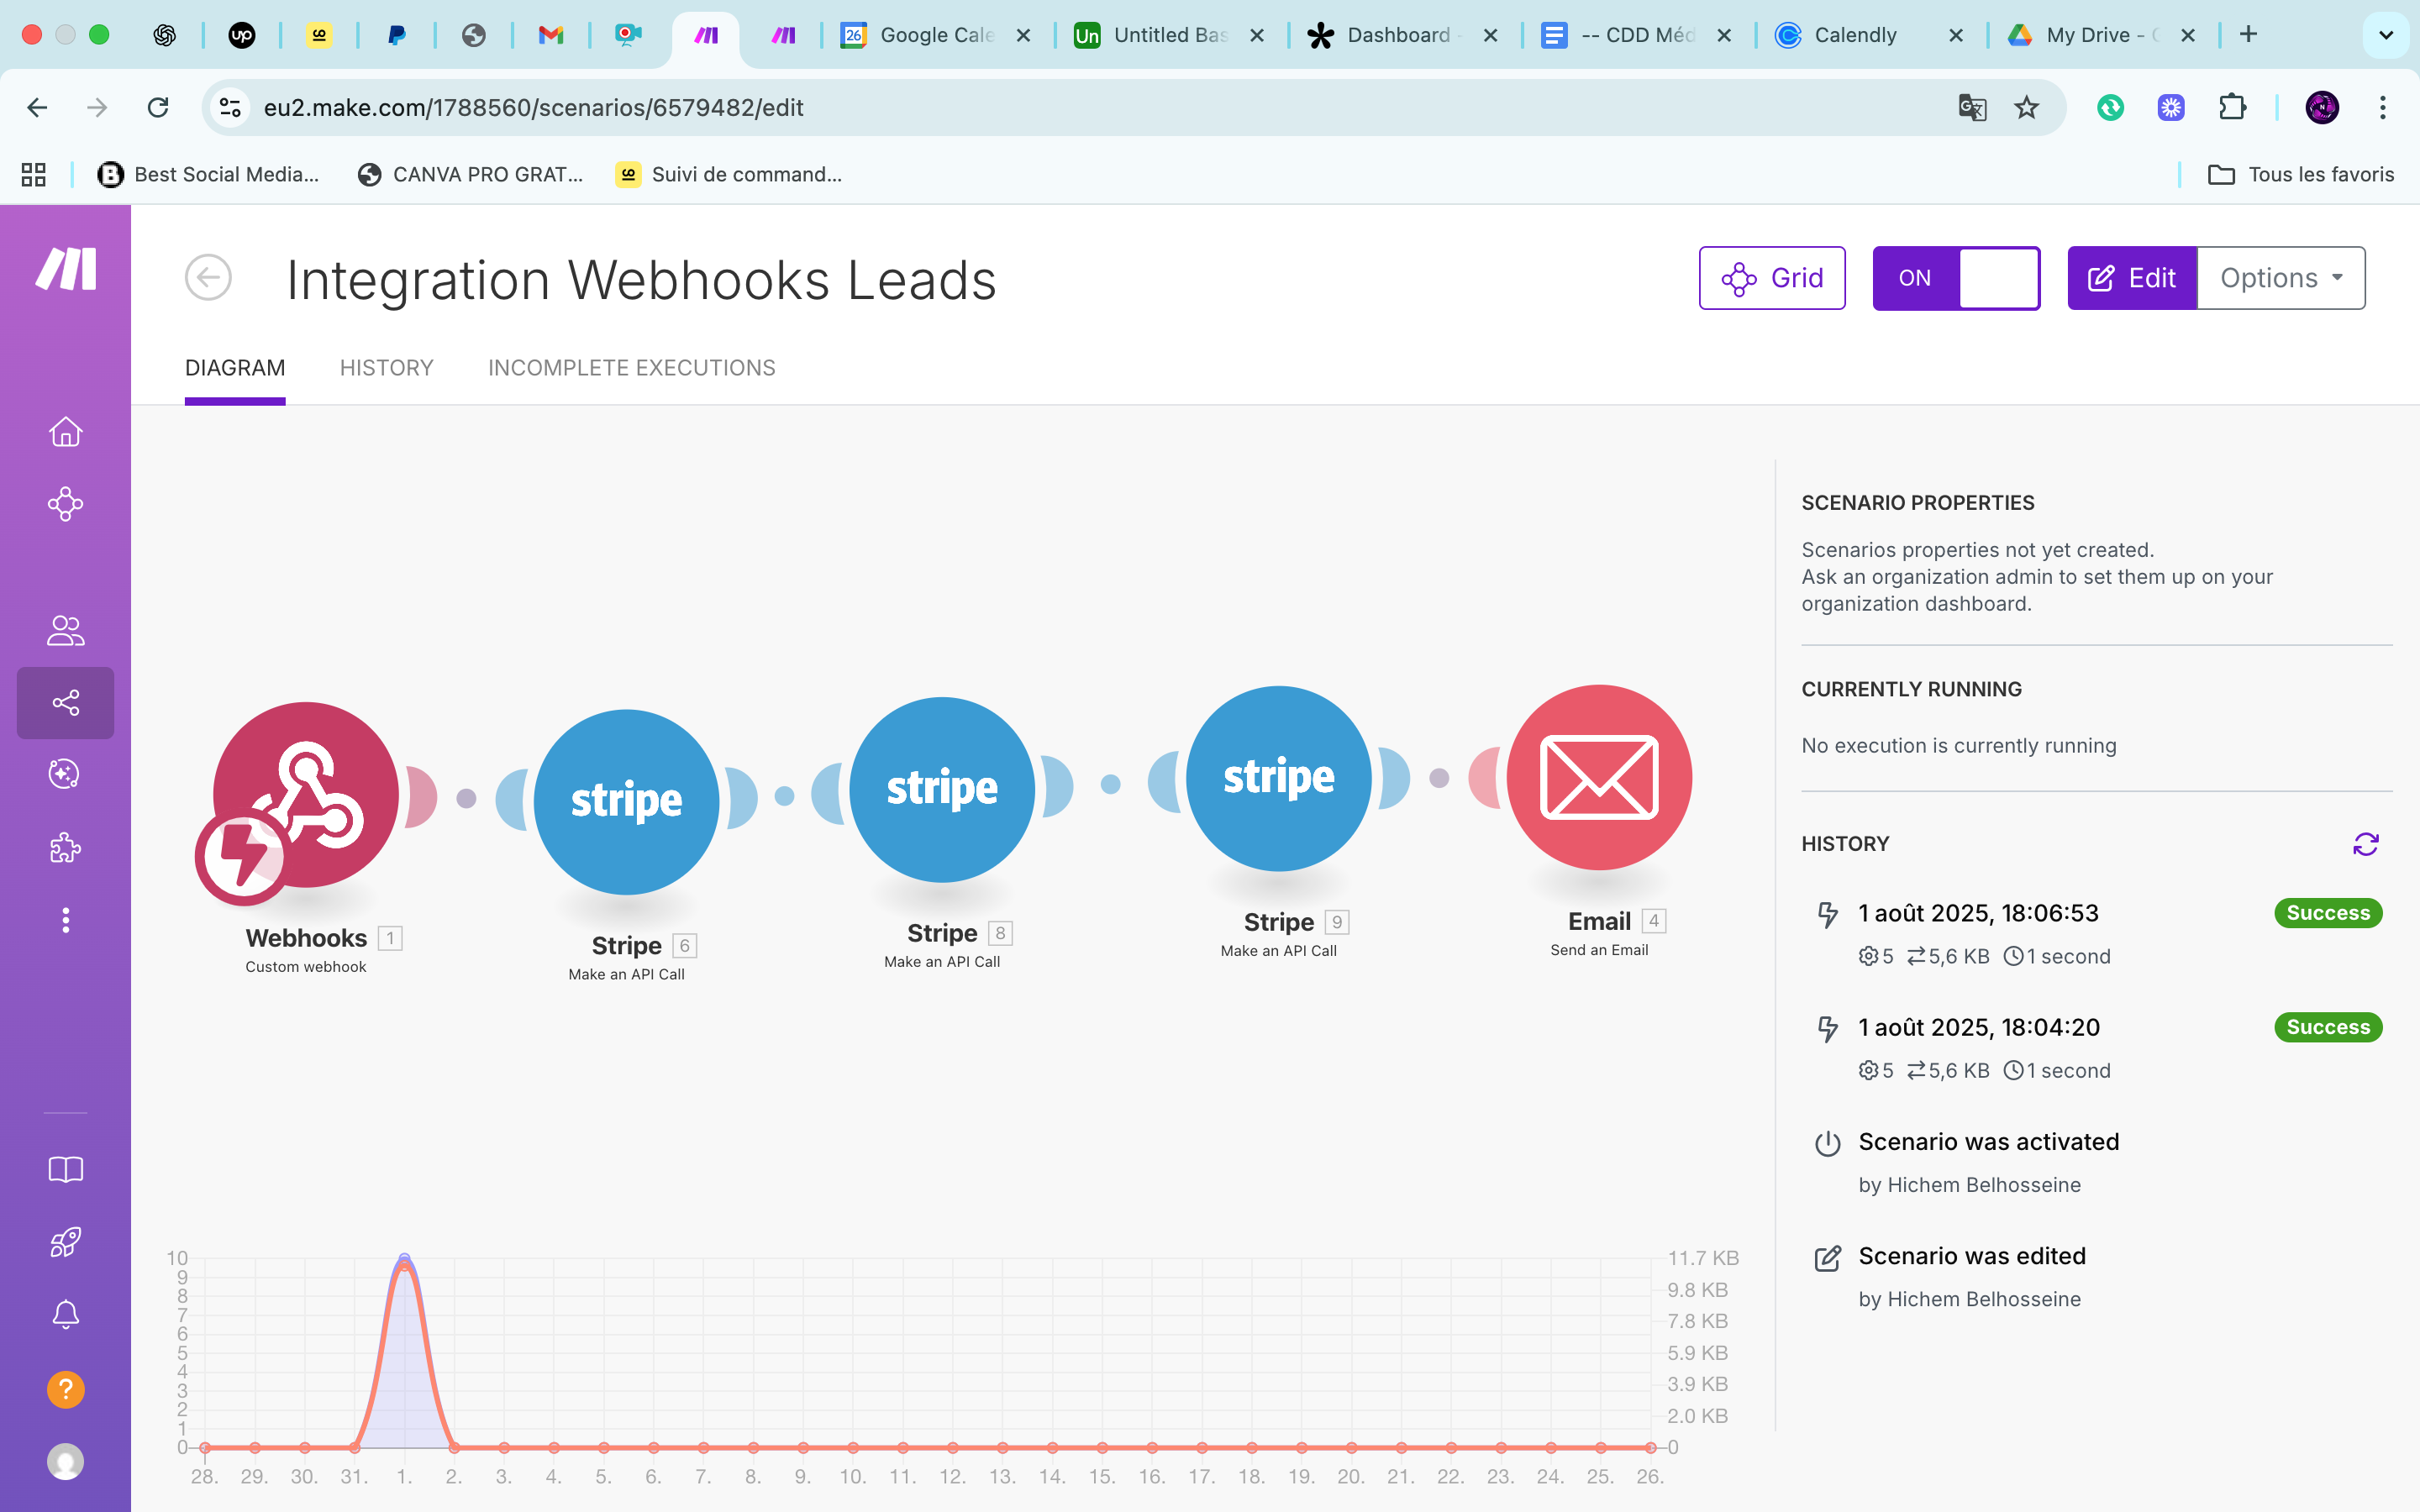Click the Home icon in Make sidebar
Image resolution: width=2420 pixels, height=1512 pixels.
(x=65, y=432)
